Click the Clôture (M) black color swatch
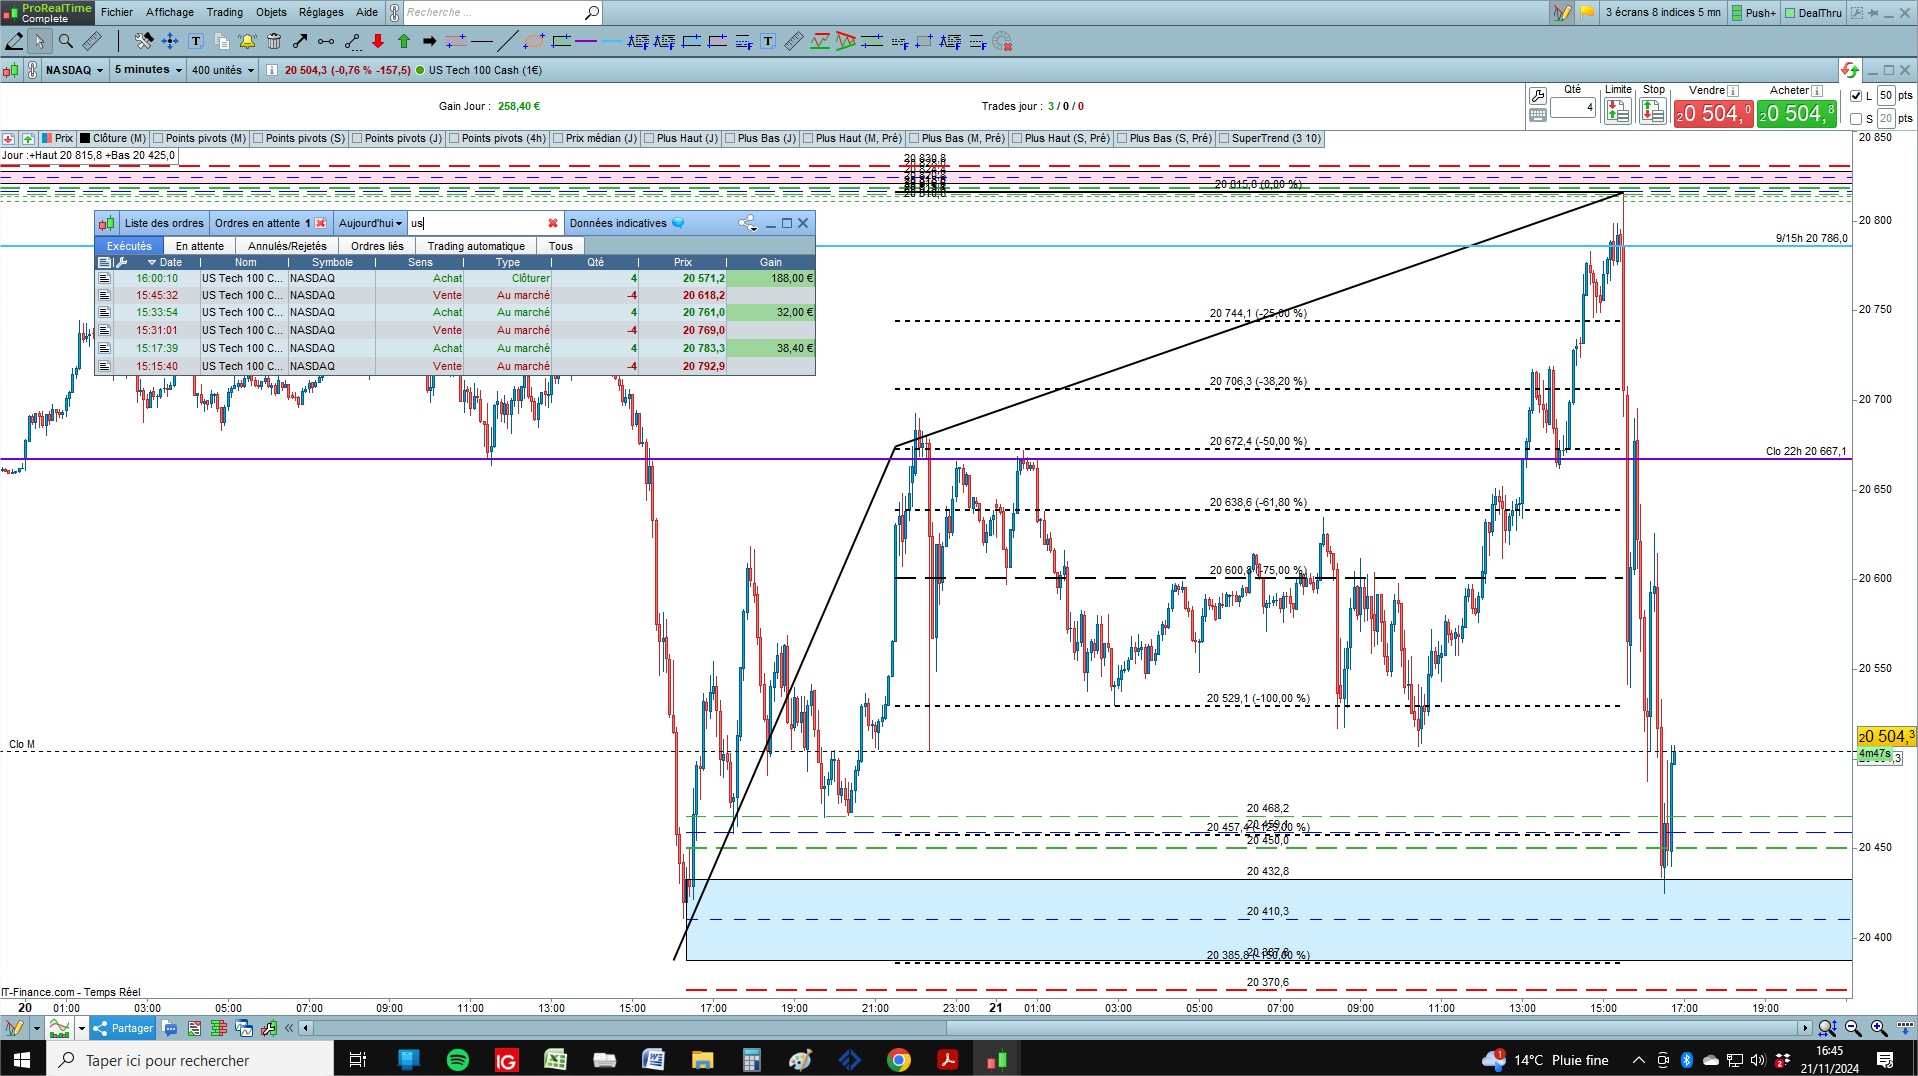Image resolution: width=1918 pixels, height=1076 pixels. [86, 138]
